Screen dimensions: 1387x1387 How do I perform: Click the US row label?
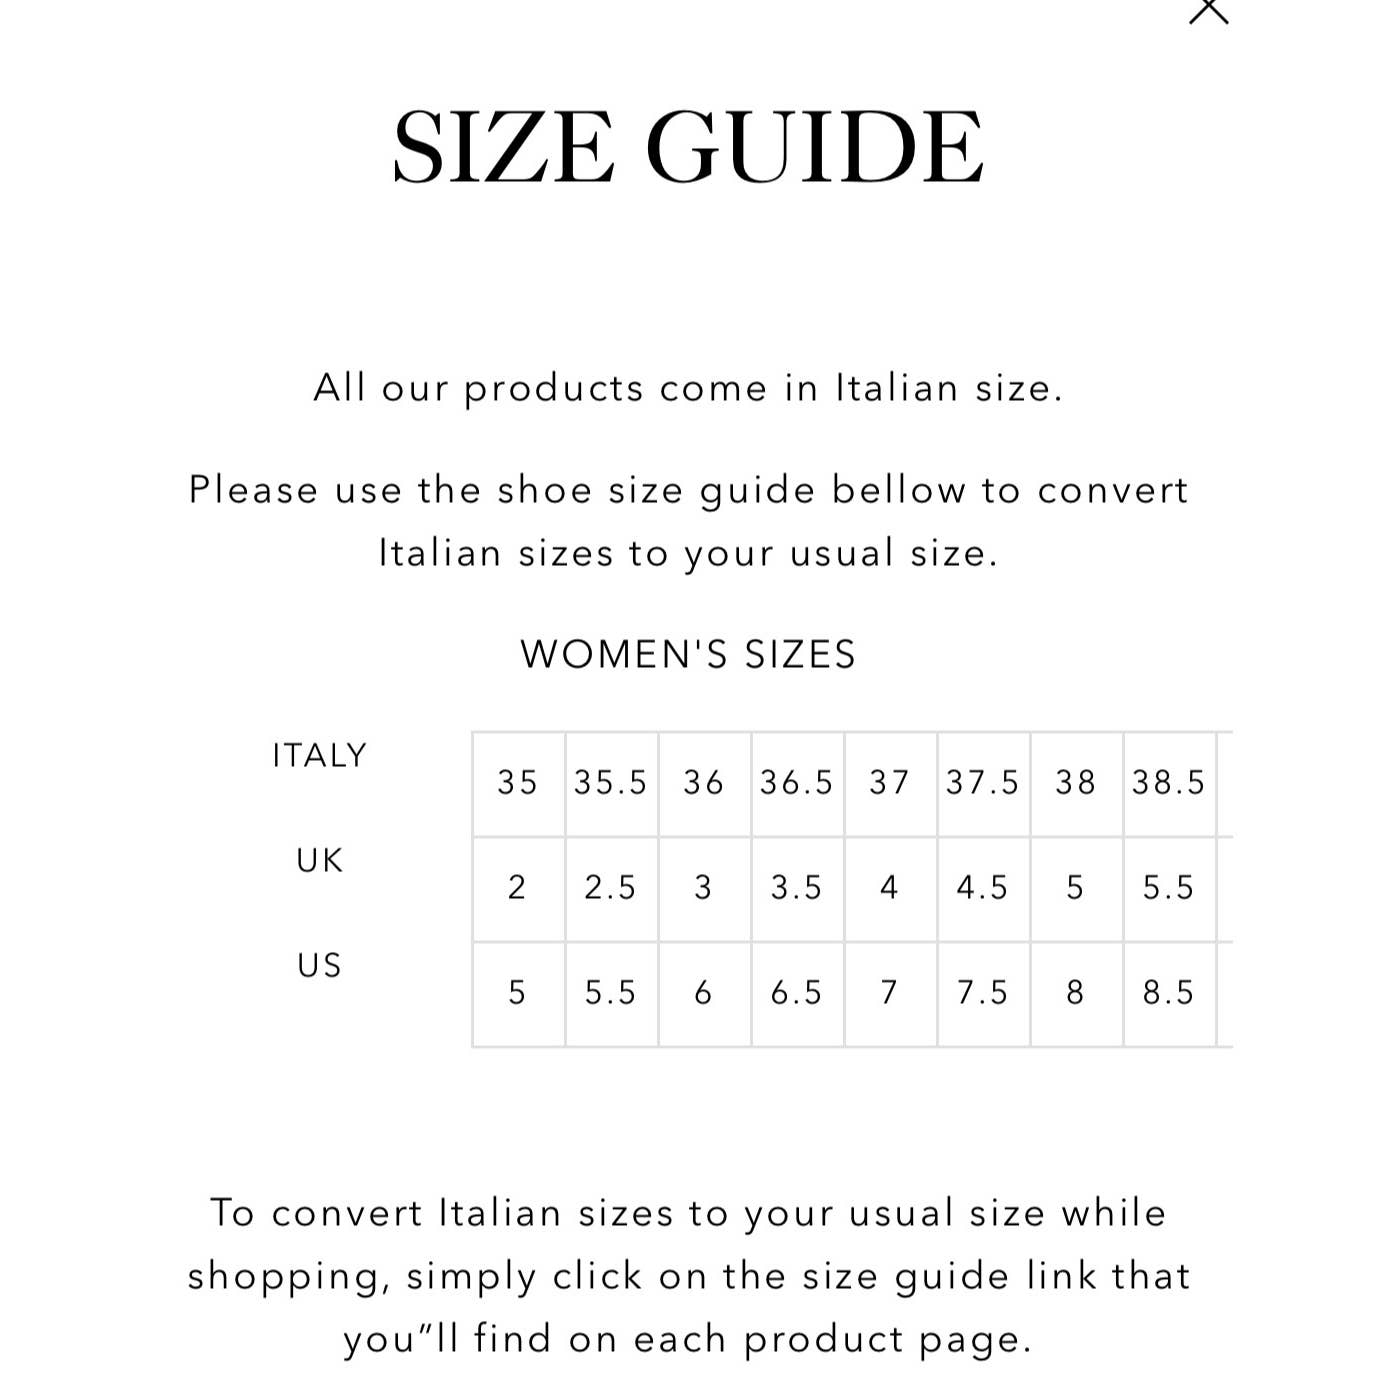click(320, 966)
